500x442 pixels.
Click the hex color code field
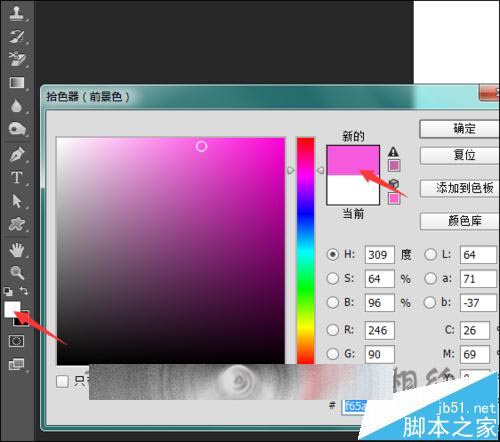click(x=354, y=407)
